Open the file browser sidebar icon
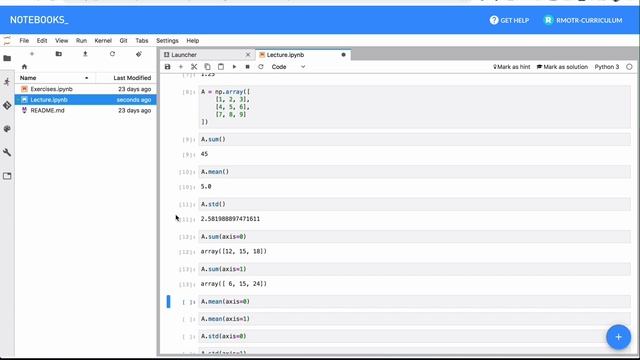Image resolution: width=640 pixels, height=360 pixels. (7, 58)
